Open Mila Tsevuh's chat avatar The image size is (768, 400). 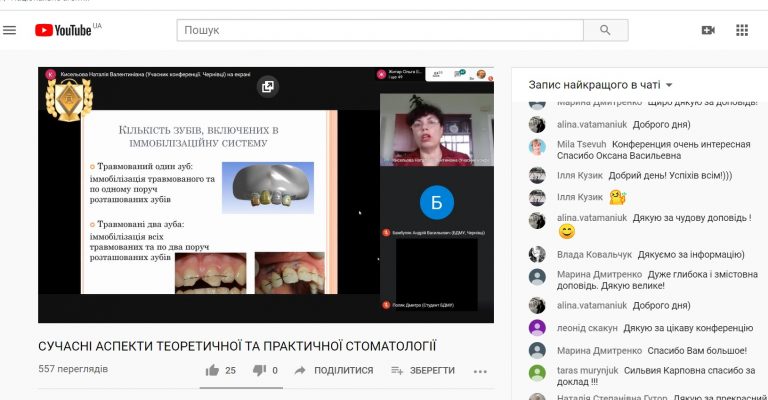click(537, 148)
